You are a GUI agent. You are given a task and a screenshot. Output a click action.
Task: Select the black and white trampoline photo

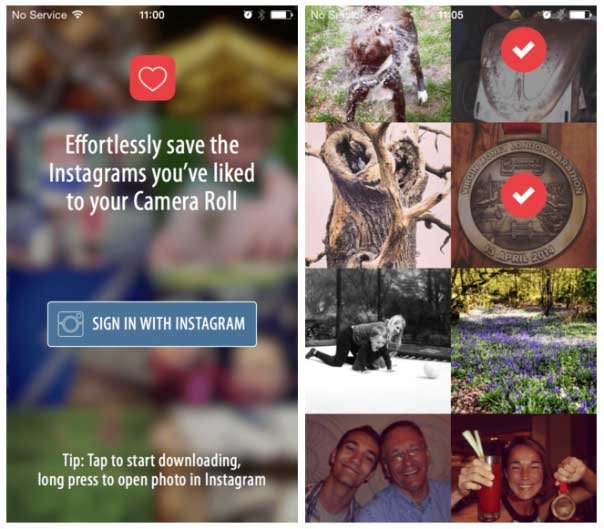click(378, 341)
